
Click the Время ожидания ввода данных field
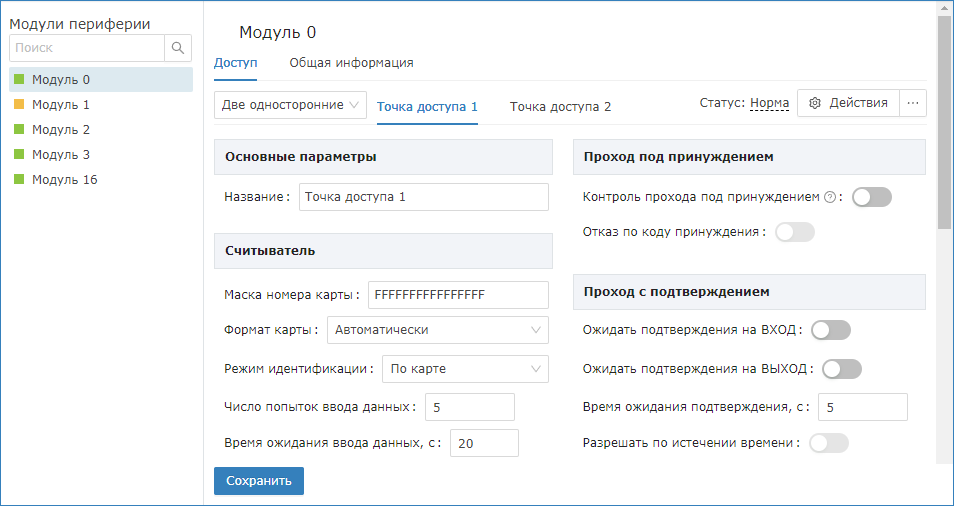(484, 443)
